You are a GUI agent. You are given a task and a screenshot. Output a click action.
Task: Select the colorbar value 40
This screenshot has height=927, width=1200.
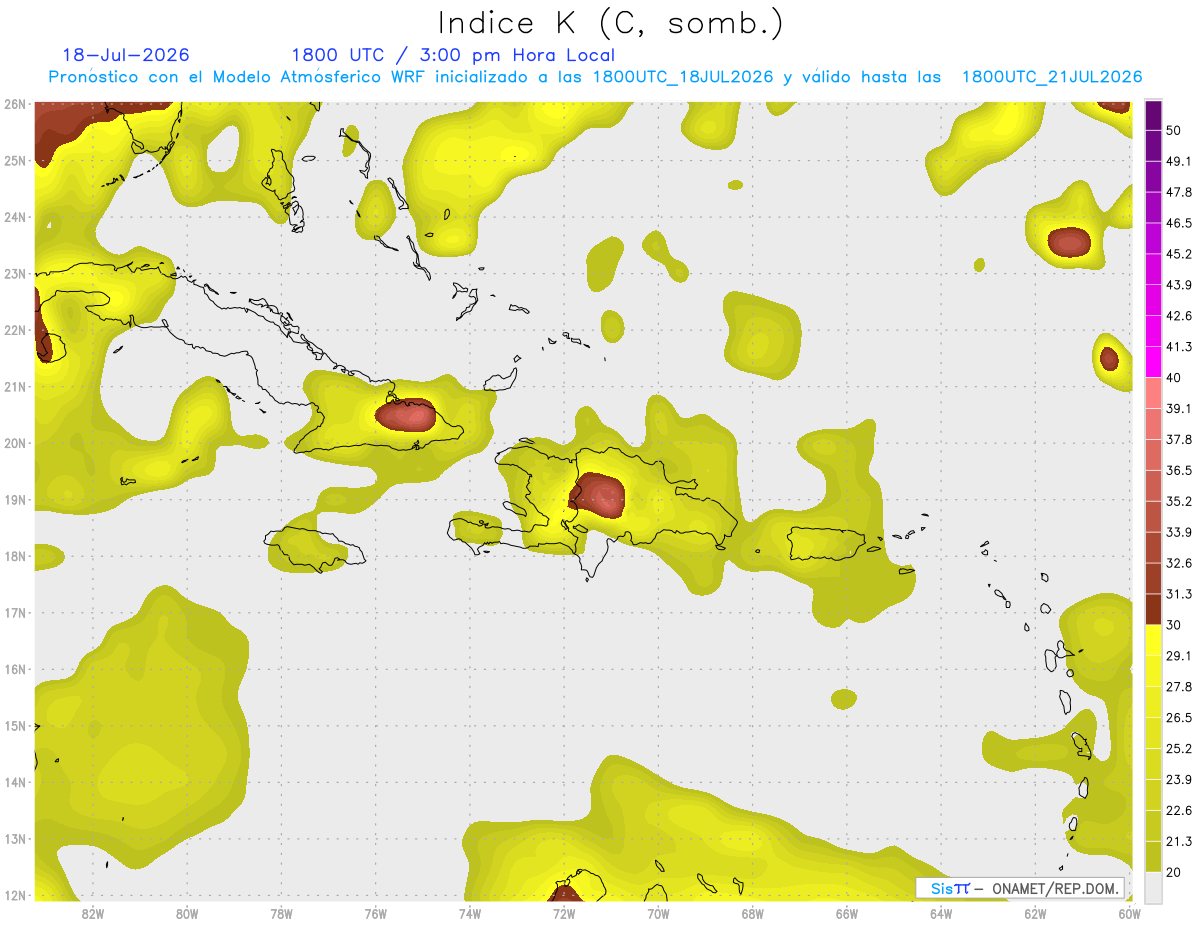click(x=1176, y=377)
